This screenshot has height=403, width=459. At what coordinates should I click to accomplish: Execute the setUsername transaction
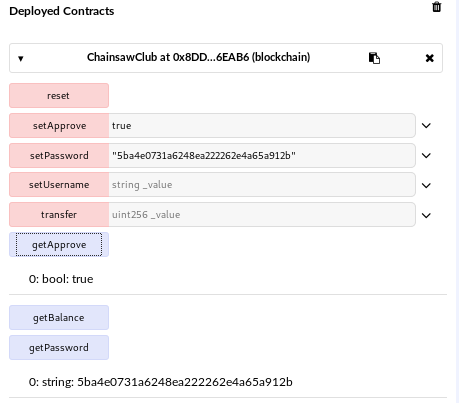(59, 185)
